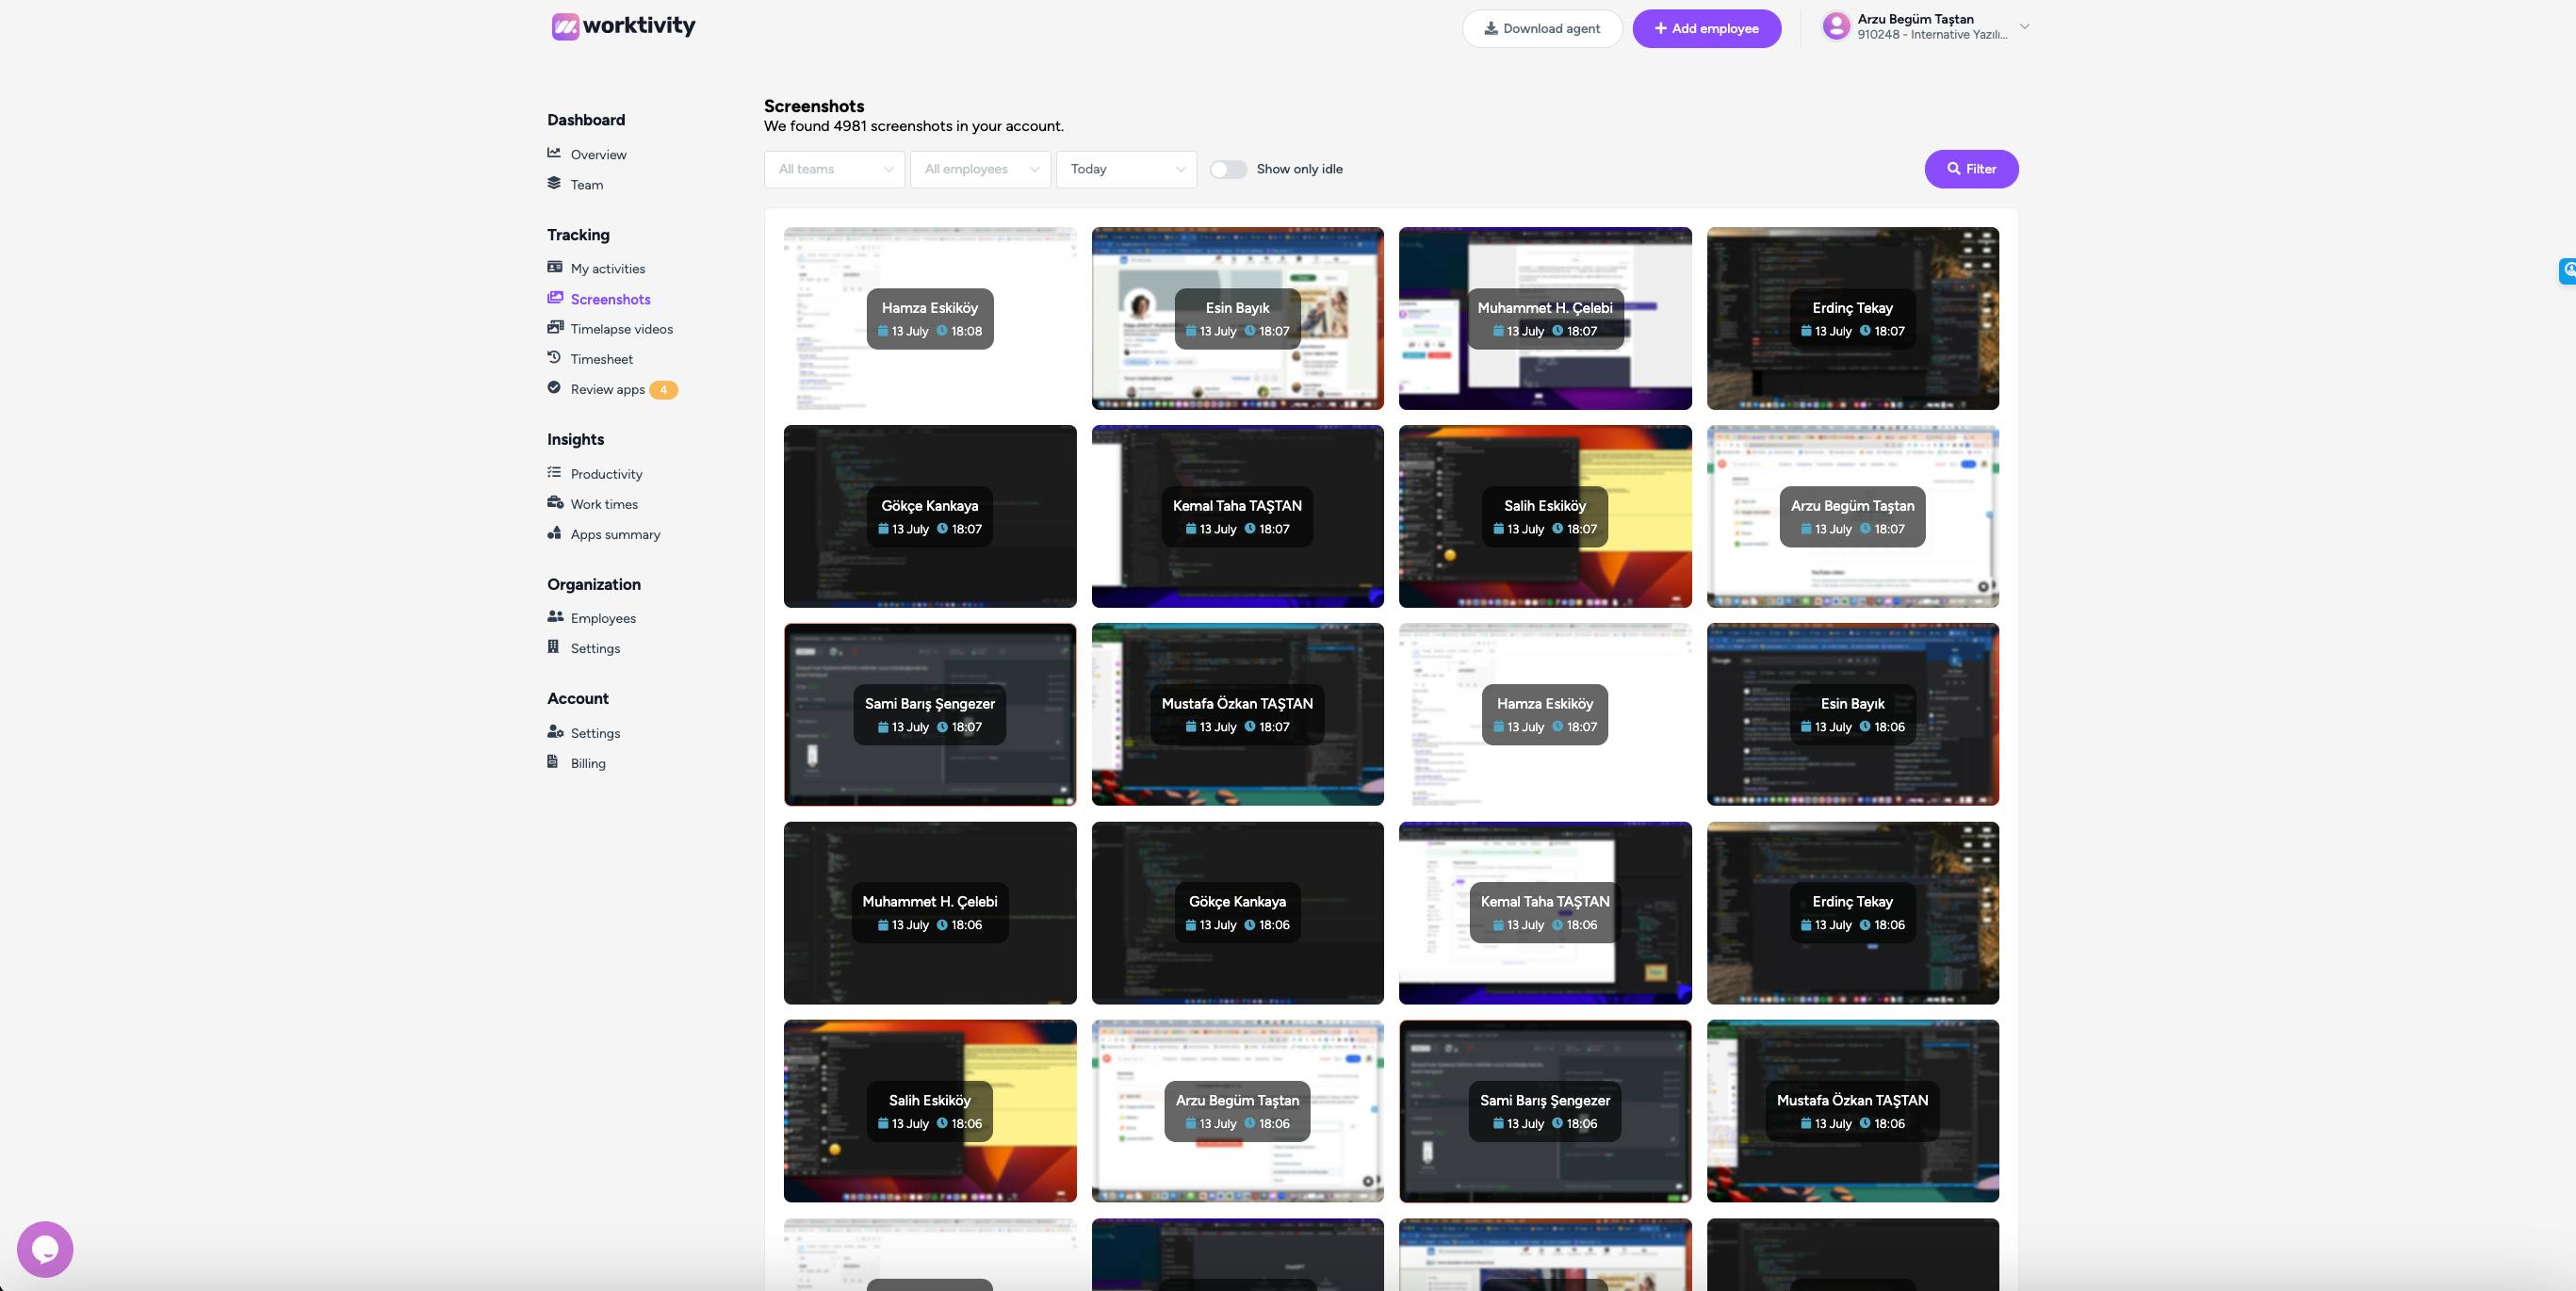Click the Review apps checkmark icon
Viewport: 2576px width, 1291px height.
[x=554, y=387]
